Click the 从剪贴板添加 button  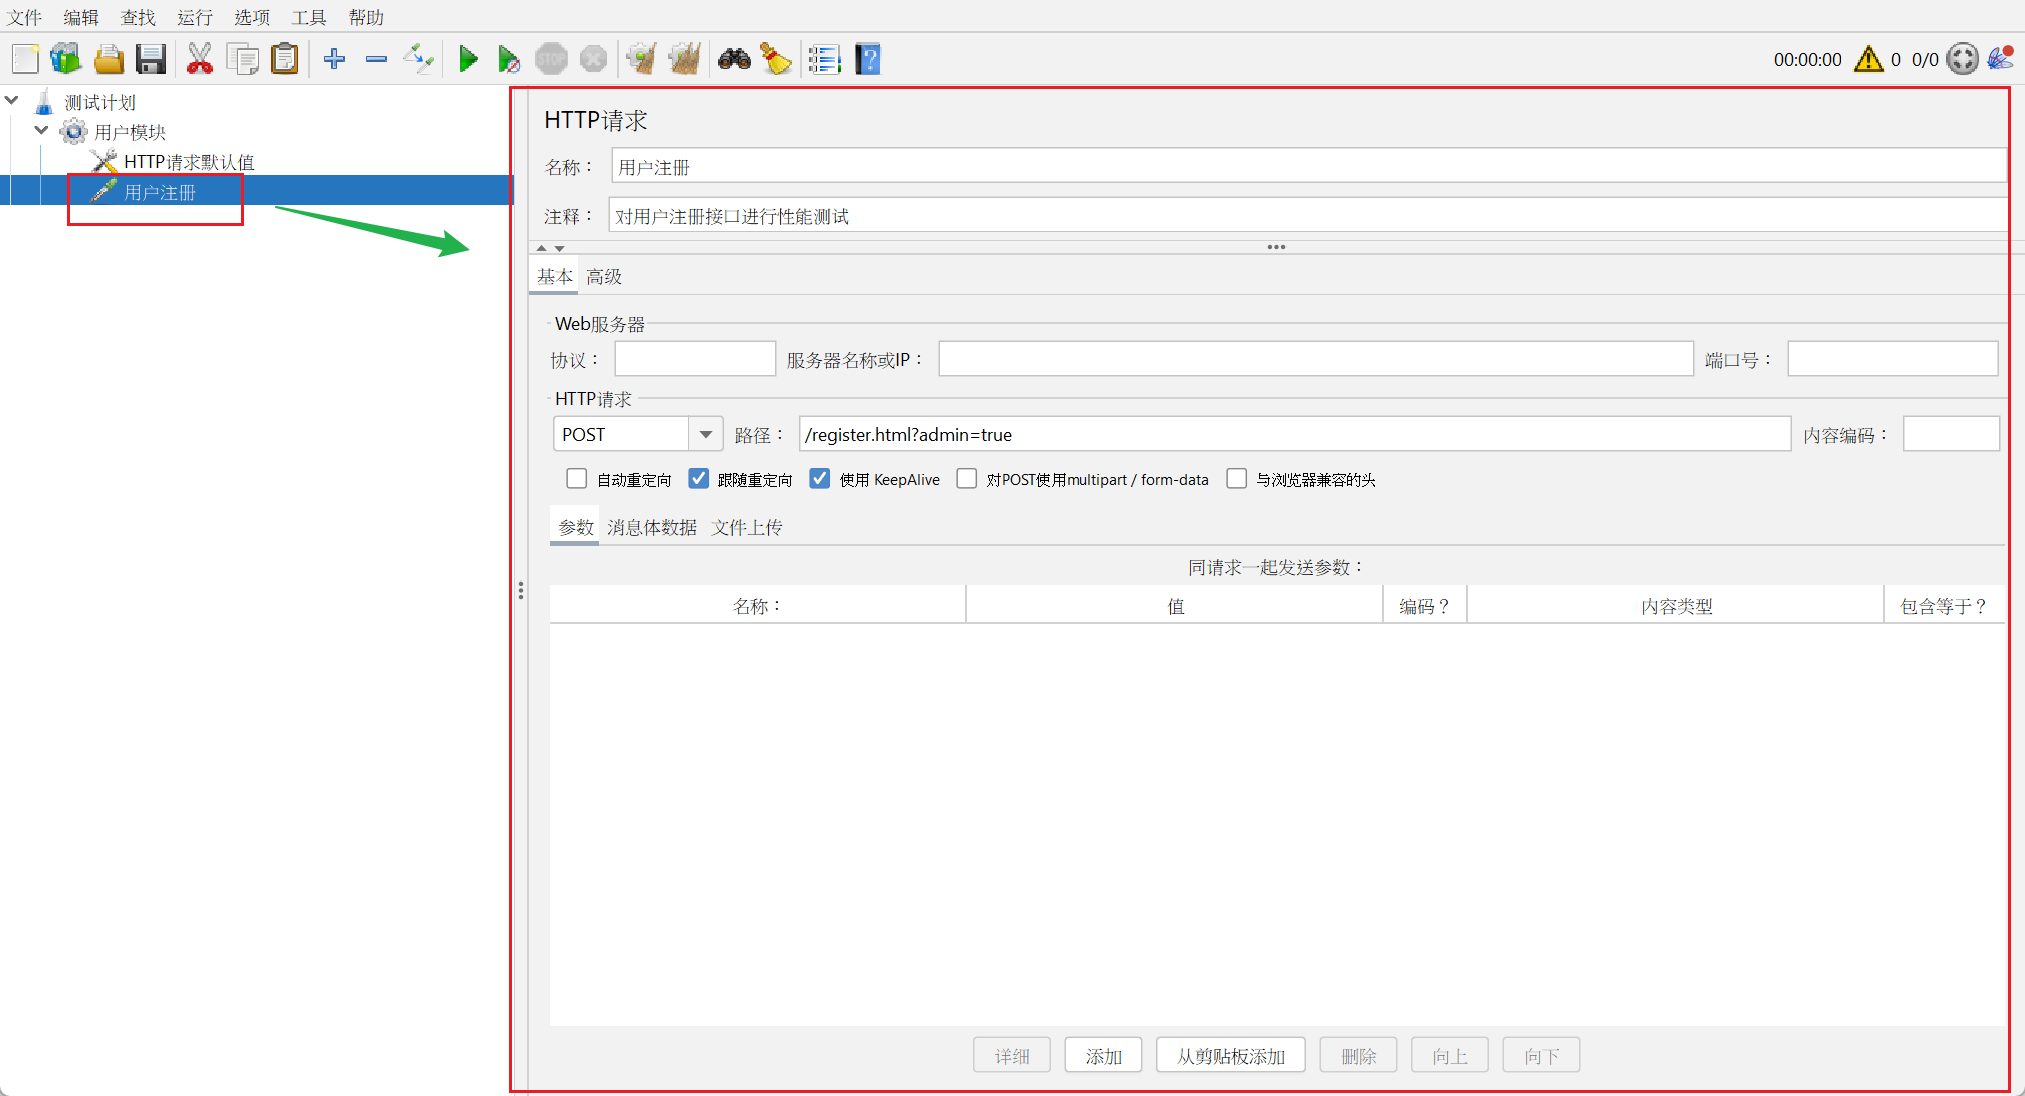point(1230,1056)
